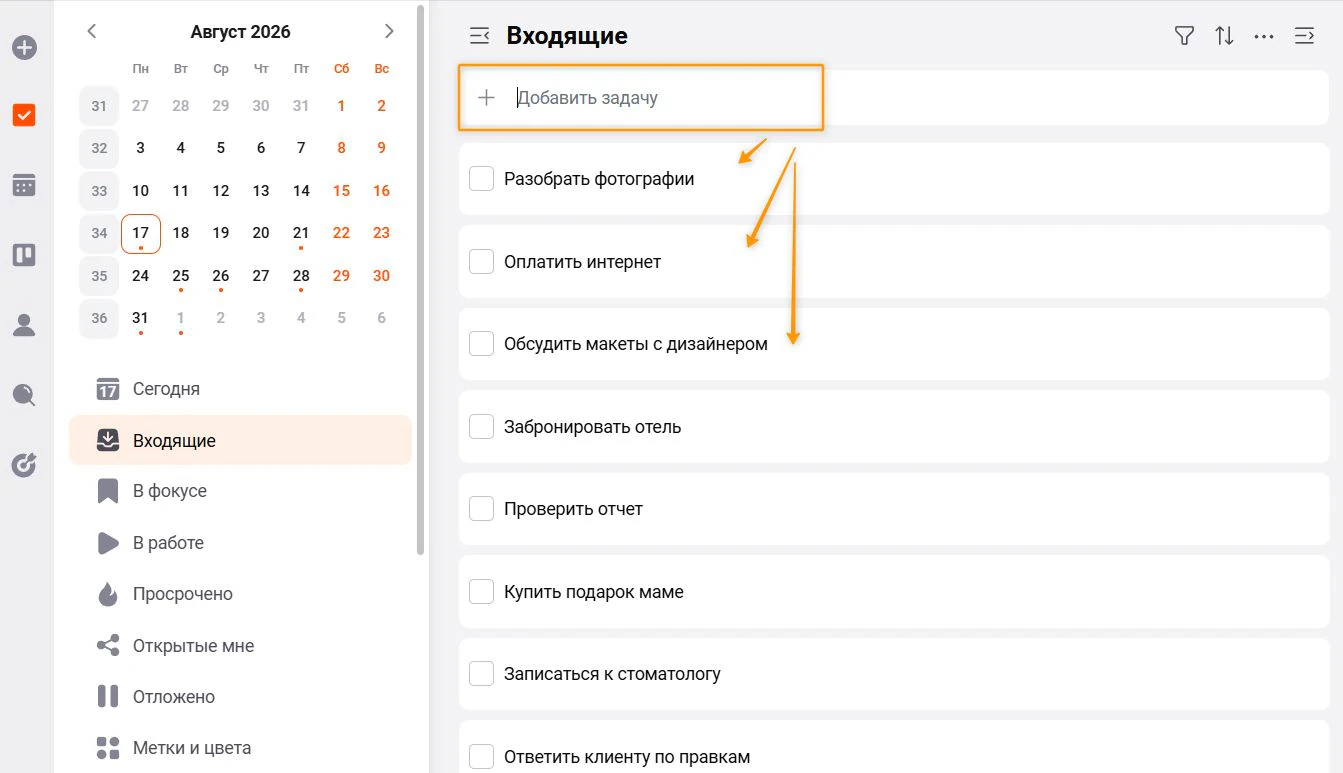
Task: Click the search magnifier icon in left rail
Action: pyautogui.click(x=24, y=395)
